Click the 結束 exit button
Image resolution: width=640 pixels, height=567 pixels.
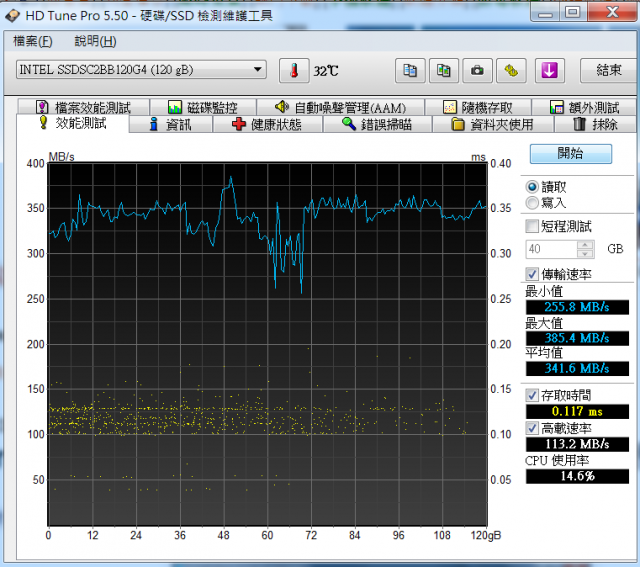click(609, 71)
